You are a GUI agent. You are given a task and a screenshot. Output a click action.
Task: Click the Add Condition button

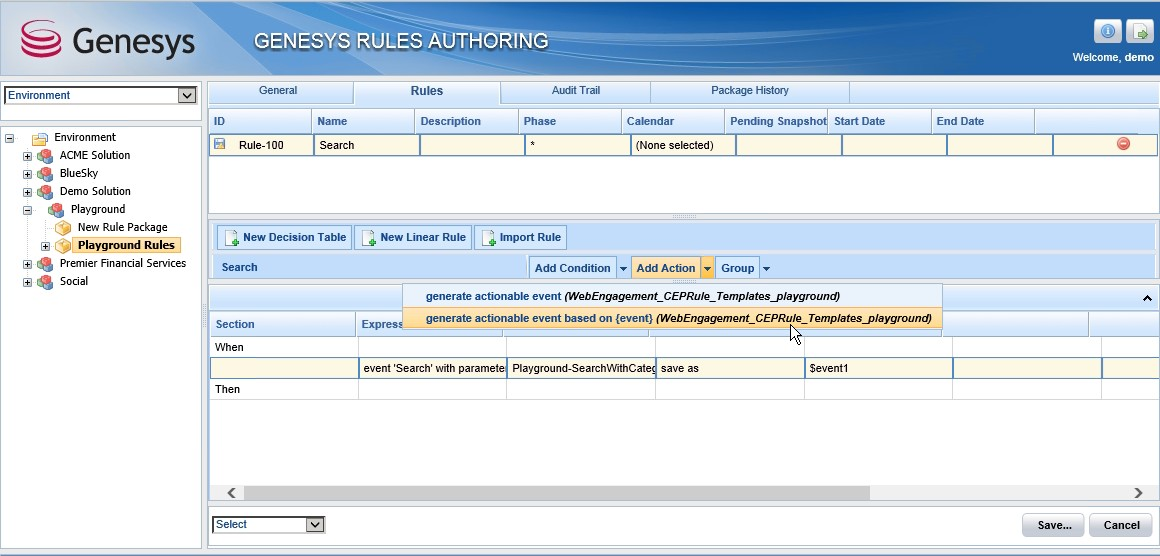(573, 268)
